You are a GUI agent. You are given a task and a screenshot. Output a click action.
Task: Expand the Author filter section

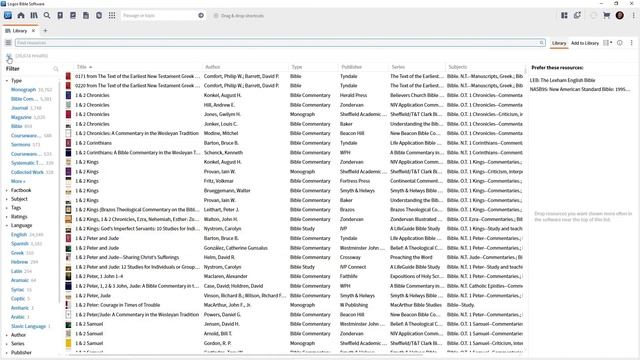click(7, 335)
